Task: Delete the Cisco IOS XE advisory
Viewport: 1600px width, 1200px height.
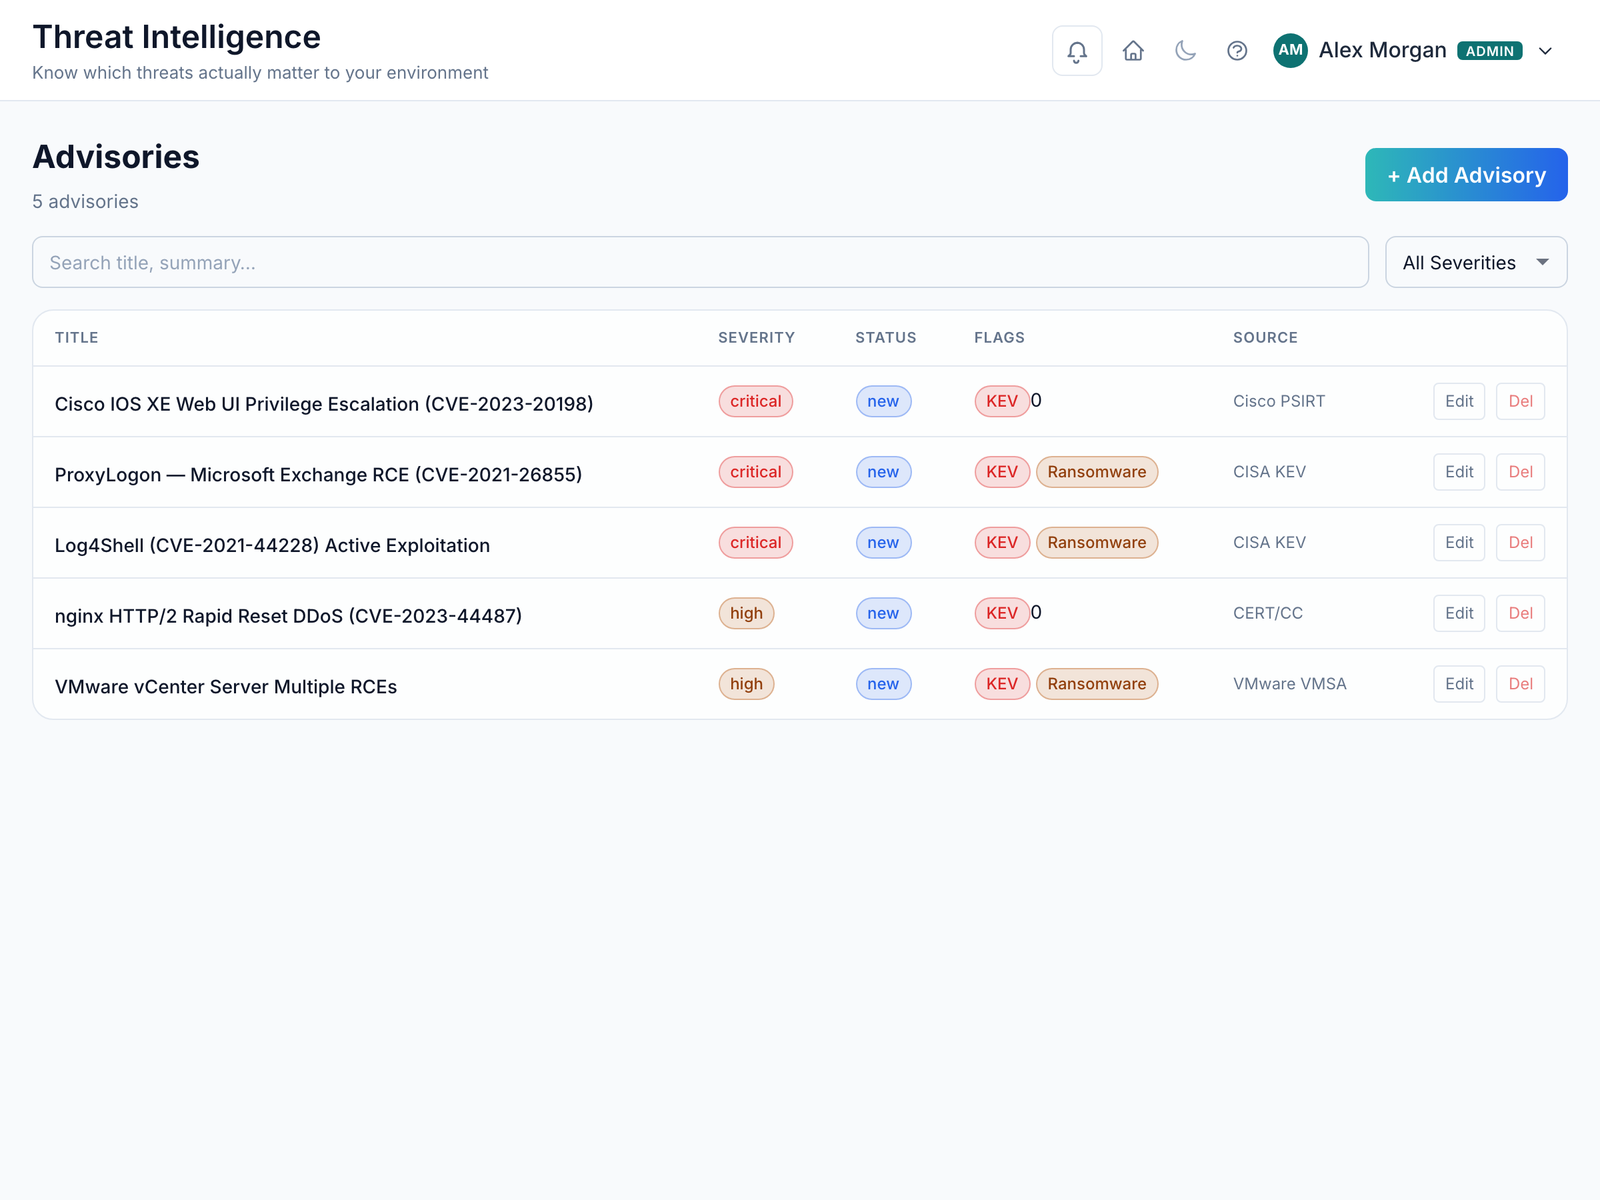Action: 1520,401
